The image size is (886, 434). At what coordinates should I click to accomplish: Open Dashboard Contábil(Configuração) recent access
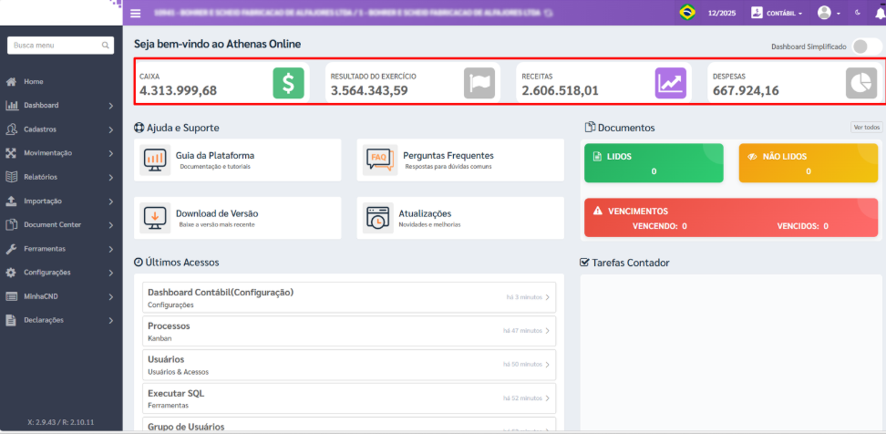[349, 298]
